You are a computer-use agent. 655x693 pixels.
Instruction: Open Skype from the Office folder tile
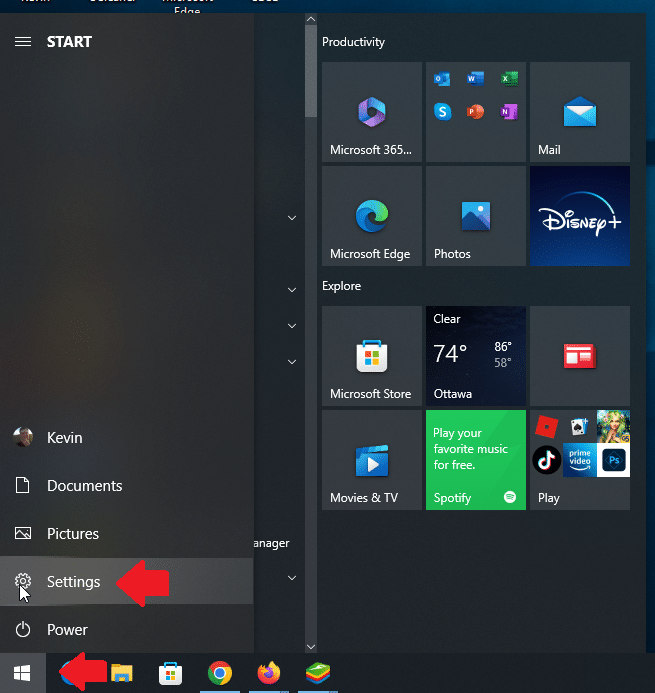coord(442,111)
